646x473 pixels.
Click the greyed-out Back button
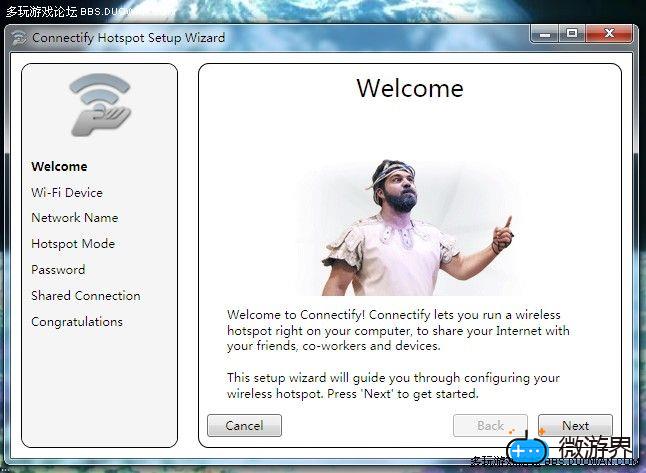(x=490, y=425)
